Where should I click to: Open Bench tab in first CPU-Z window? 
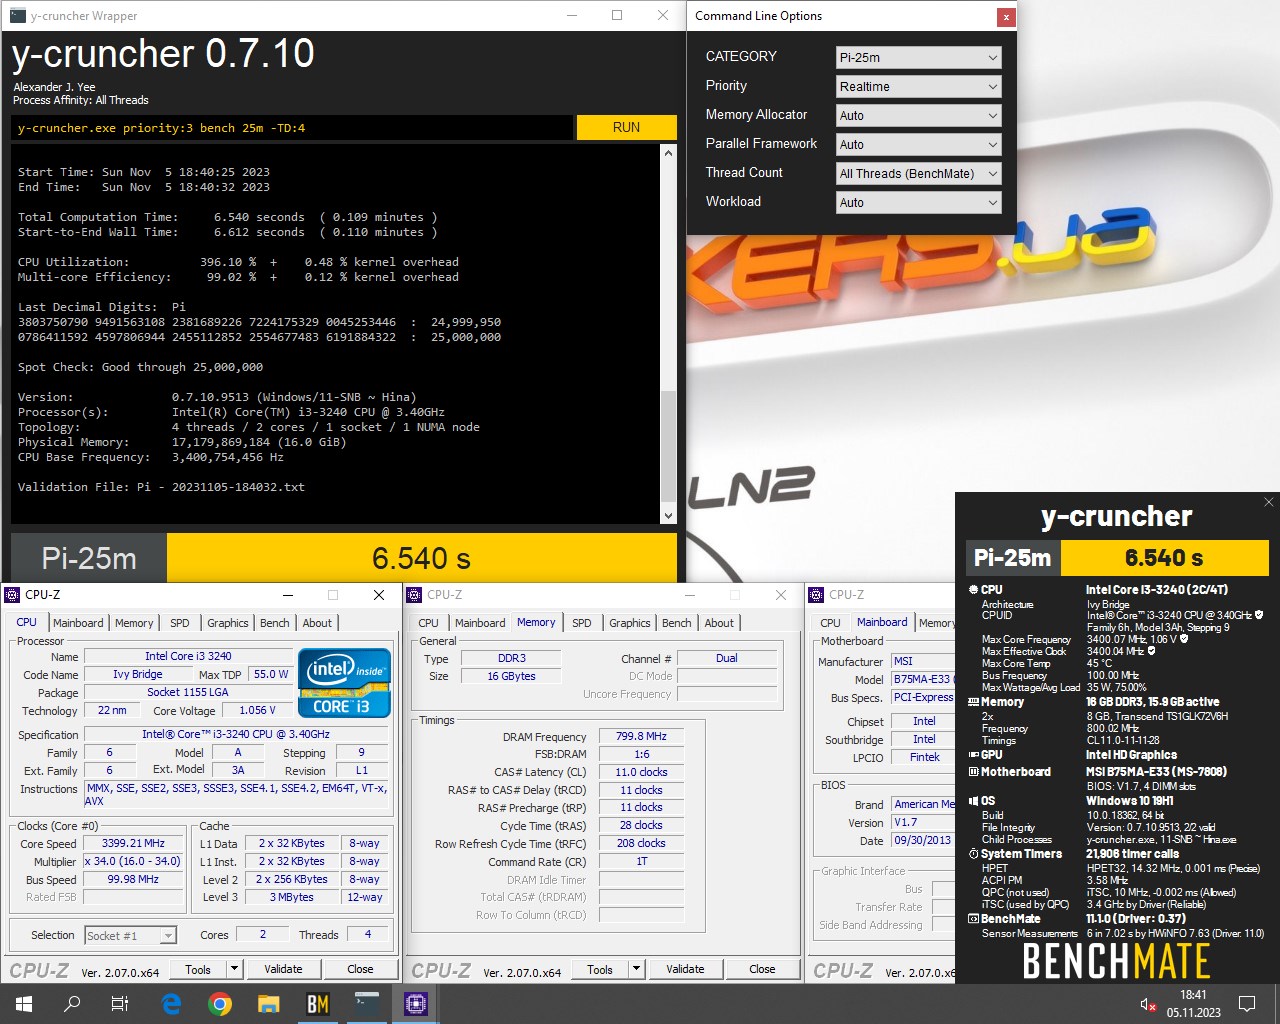[x=275, y=623]
